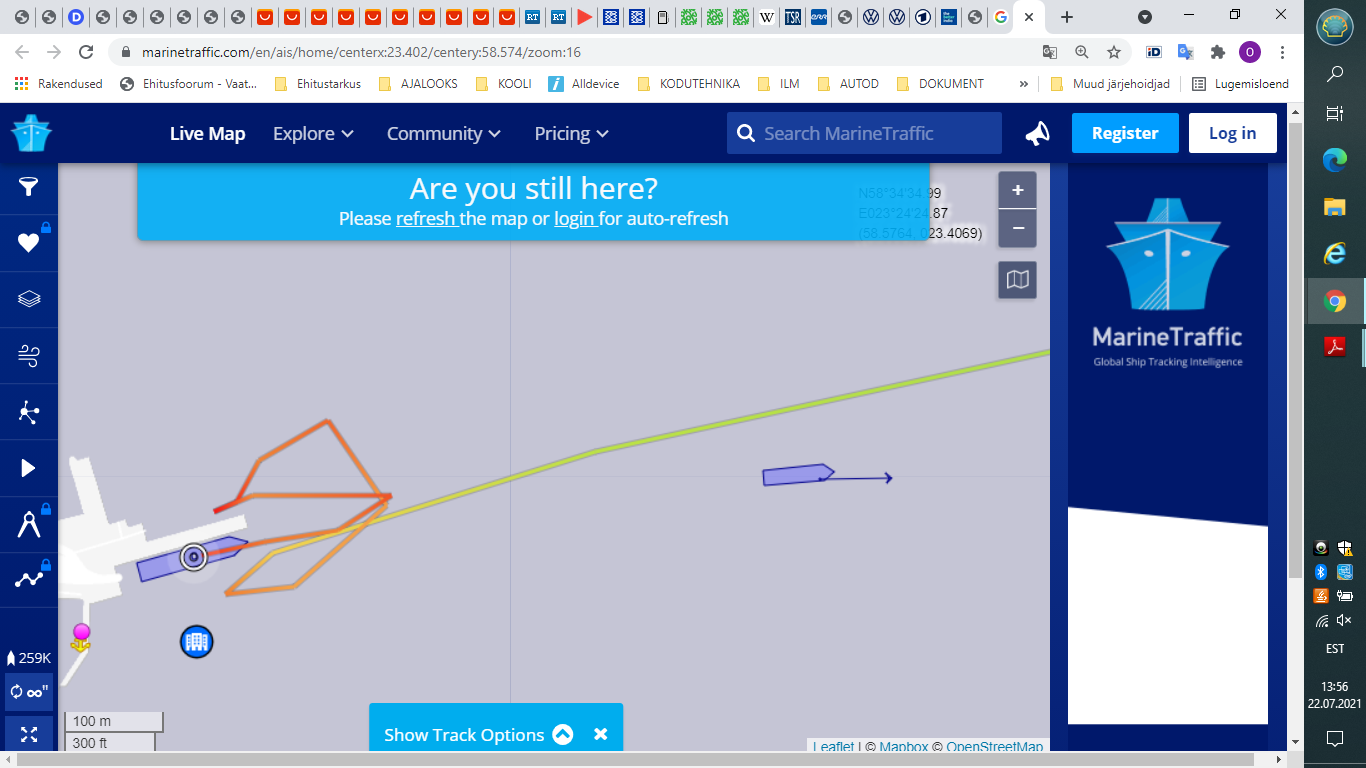Open the Community dropdown menu
The height and width of the screenshot is (768, 1366).
point(443,134)
